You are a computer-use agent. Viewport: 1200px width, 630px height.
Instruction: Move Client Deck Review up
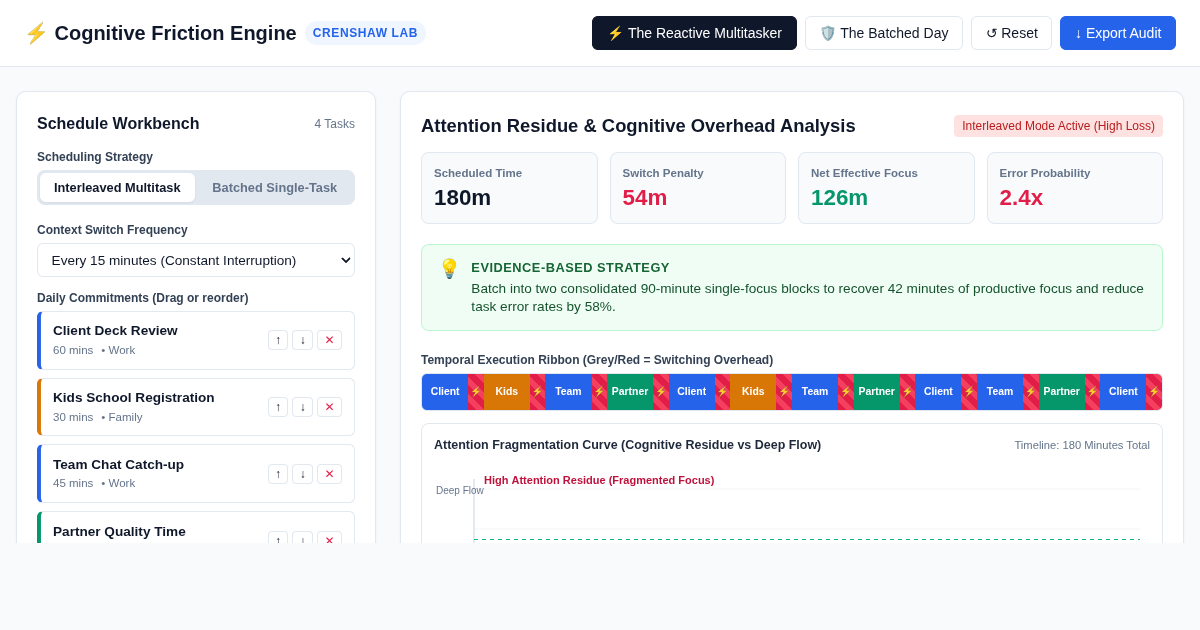(278, 340)
